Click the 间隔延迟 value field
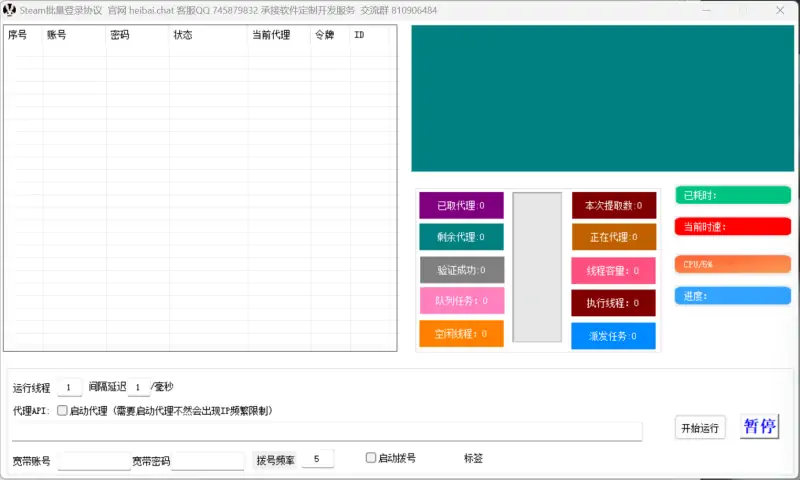Viewport: 800px width, 480px height. click(139, 387)
